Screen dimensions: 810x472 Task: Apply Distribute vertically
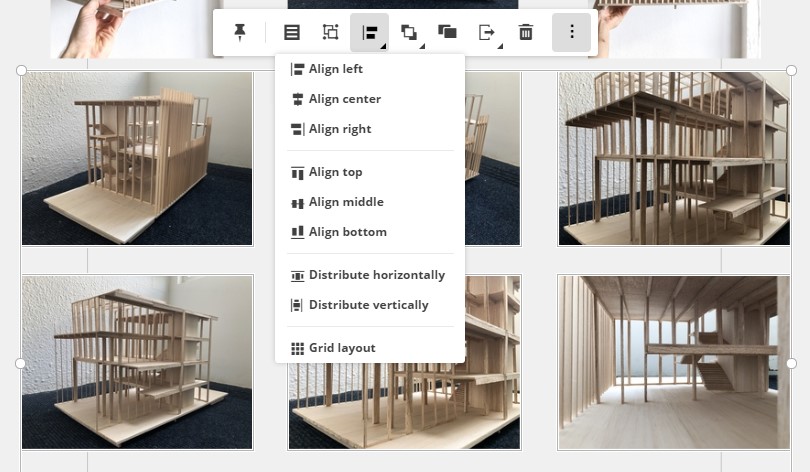tap(368, 305)
